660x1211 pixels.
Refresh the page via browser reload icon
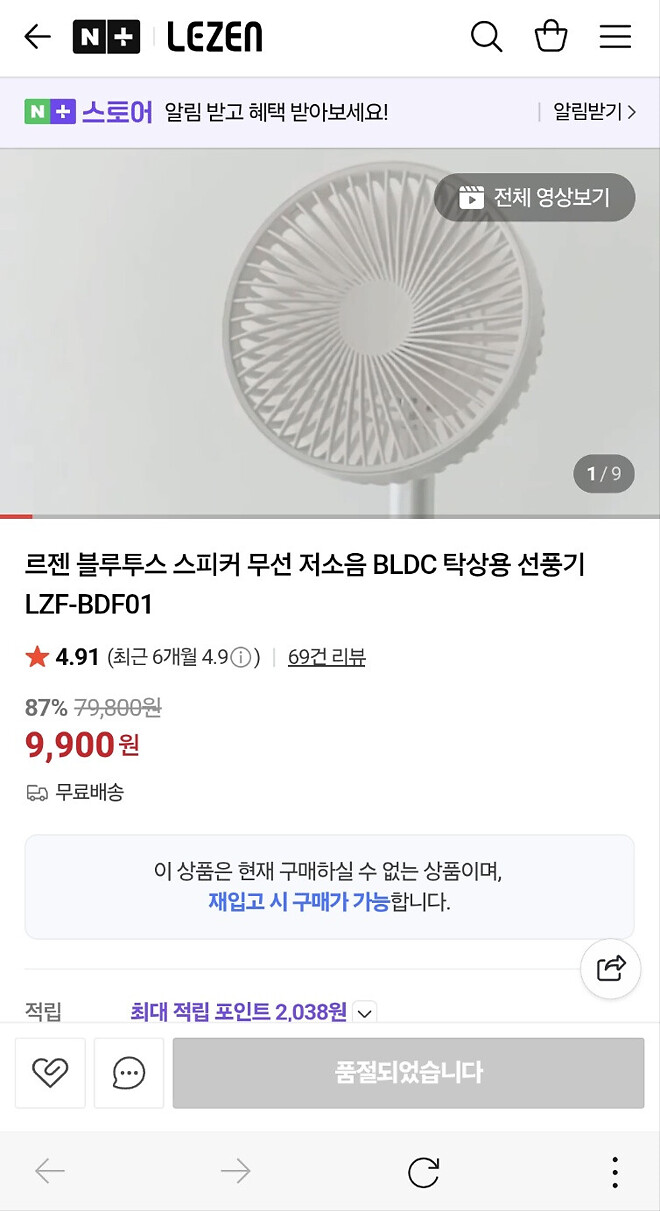[x=421, y=1172]
